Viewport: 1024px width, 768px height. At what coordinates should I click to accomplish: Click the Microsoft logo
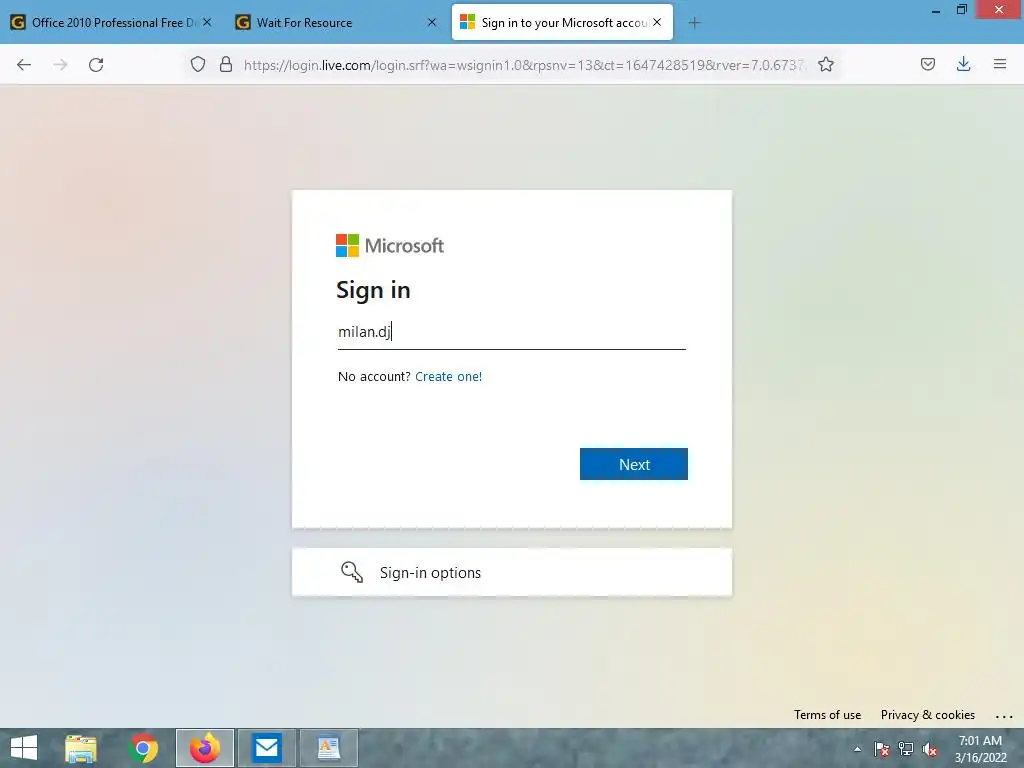[x=390, y=246]
